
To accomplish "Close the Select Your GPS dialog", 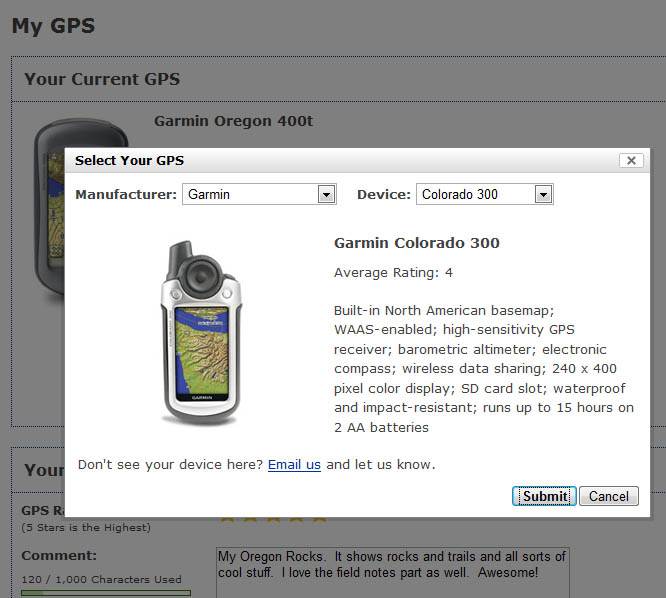I will (631, 161).
